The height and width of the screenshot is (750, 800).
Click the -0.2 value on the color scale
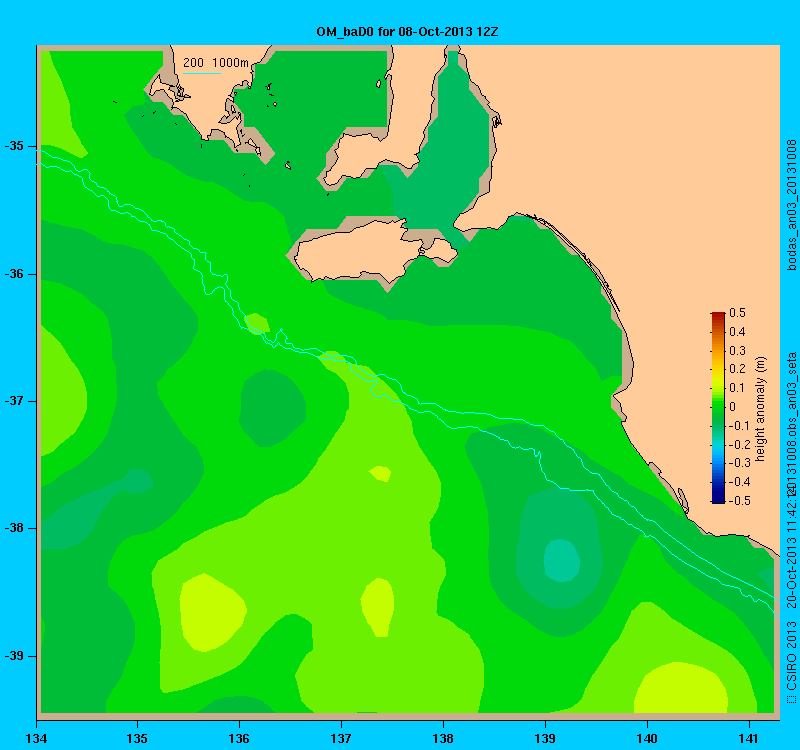click(x=739, y=444)
